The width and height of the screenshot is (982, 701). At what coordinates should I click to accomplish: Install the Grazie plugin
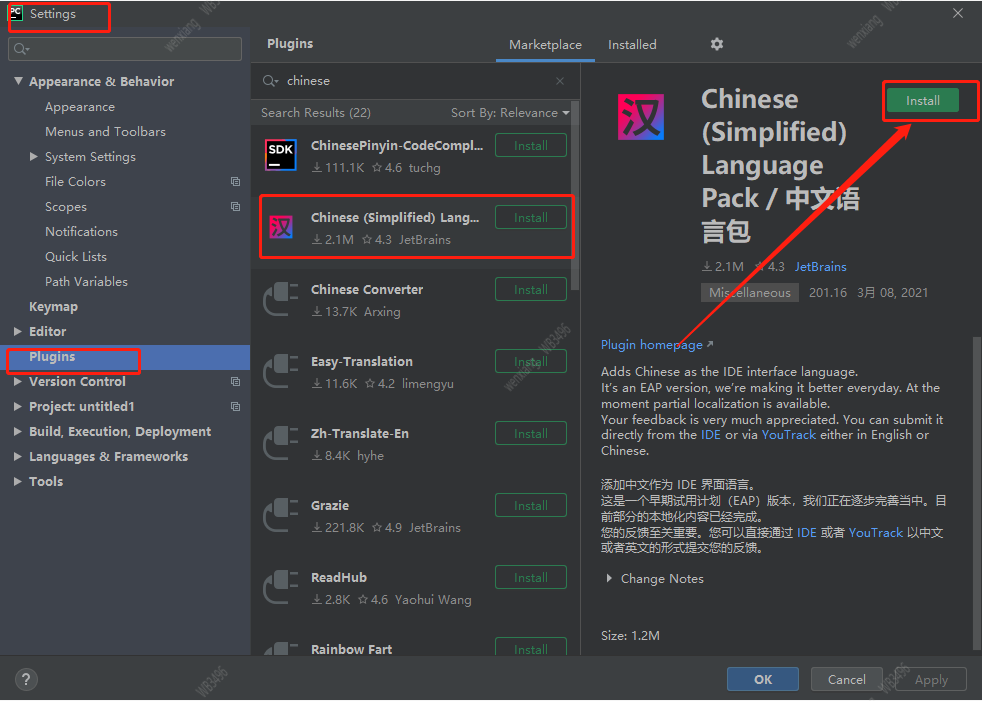coord(530,506)
